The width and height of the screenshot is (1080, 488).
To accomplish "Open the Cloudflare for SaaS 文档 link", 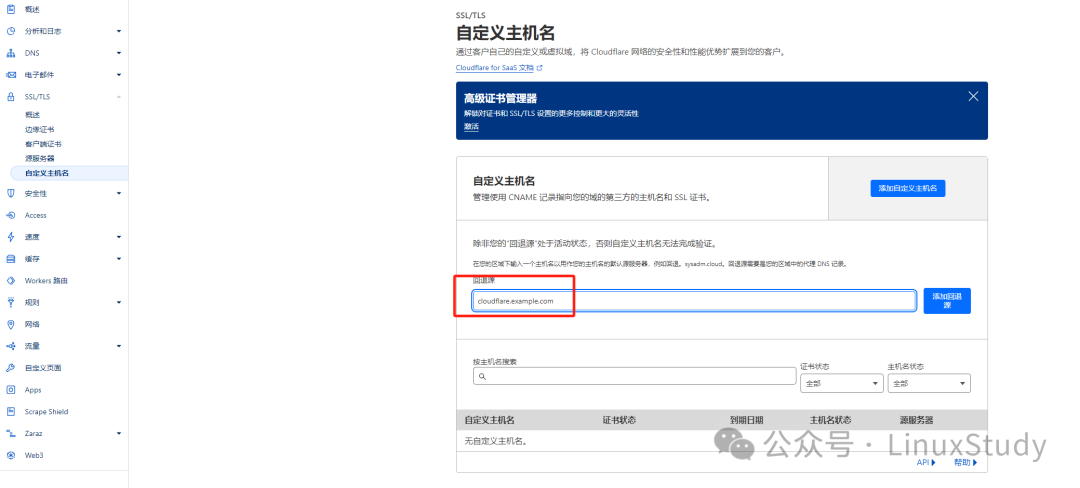I will pyautogui.click(x=498, y=68).
